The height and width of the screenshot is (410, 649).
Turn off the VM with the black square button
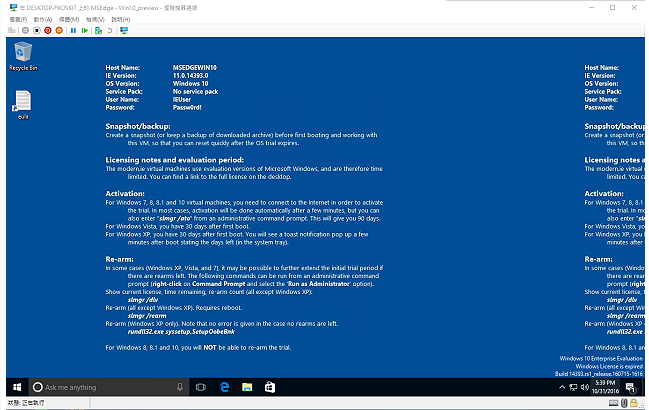tap(36, 31)
